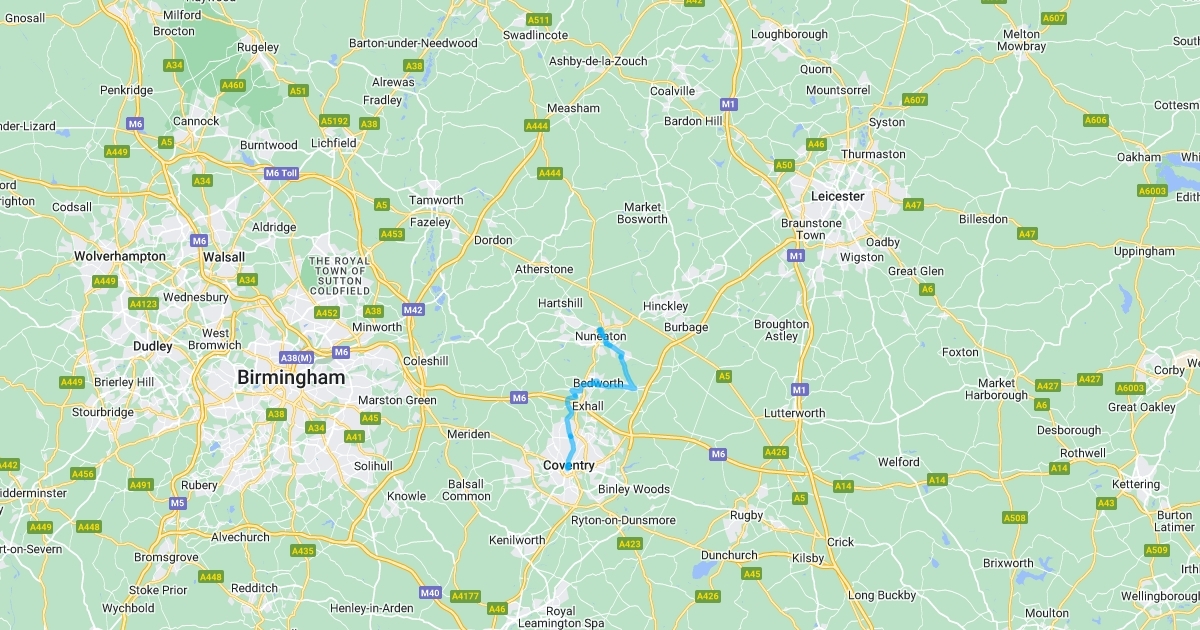The width and height of the screenshot is (1200, 630).
Task: Click the Rugby town label
Action: 747,516
